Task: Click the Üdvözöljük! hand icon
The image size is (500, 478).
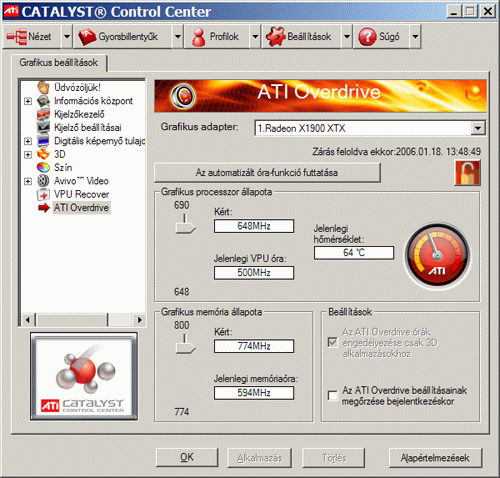Action: click(x=43, y=87)
